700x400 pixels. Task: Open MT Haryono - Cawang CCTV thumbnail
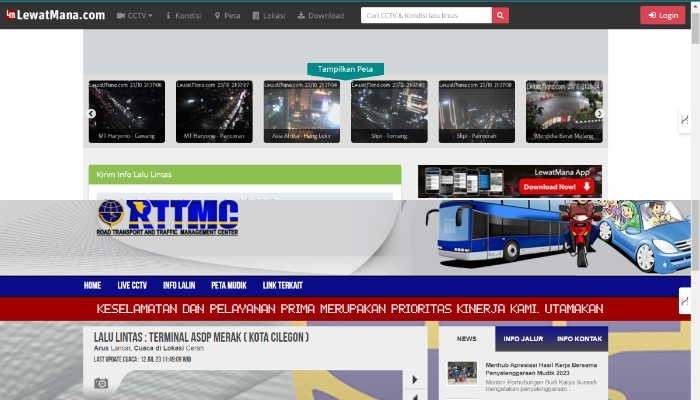(x=127, y=112)
